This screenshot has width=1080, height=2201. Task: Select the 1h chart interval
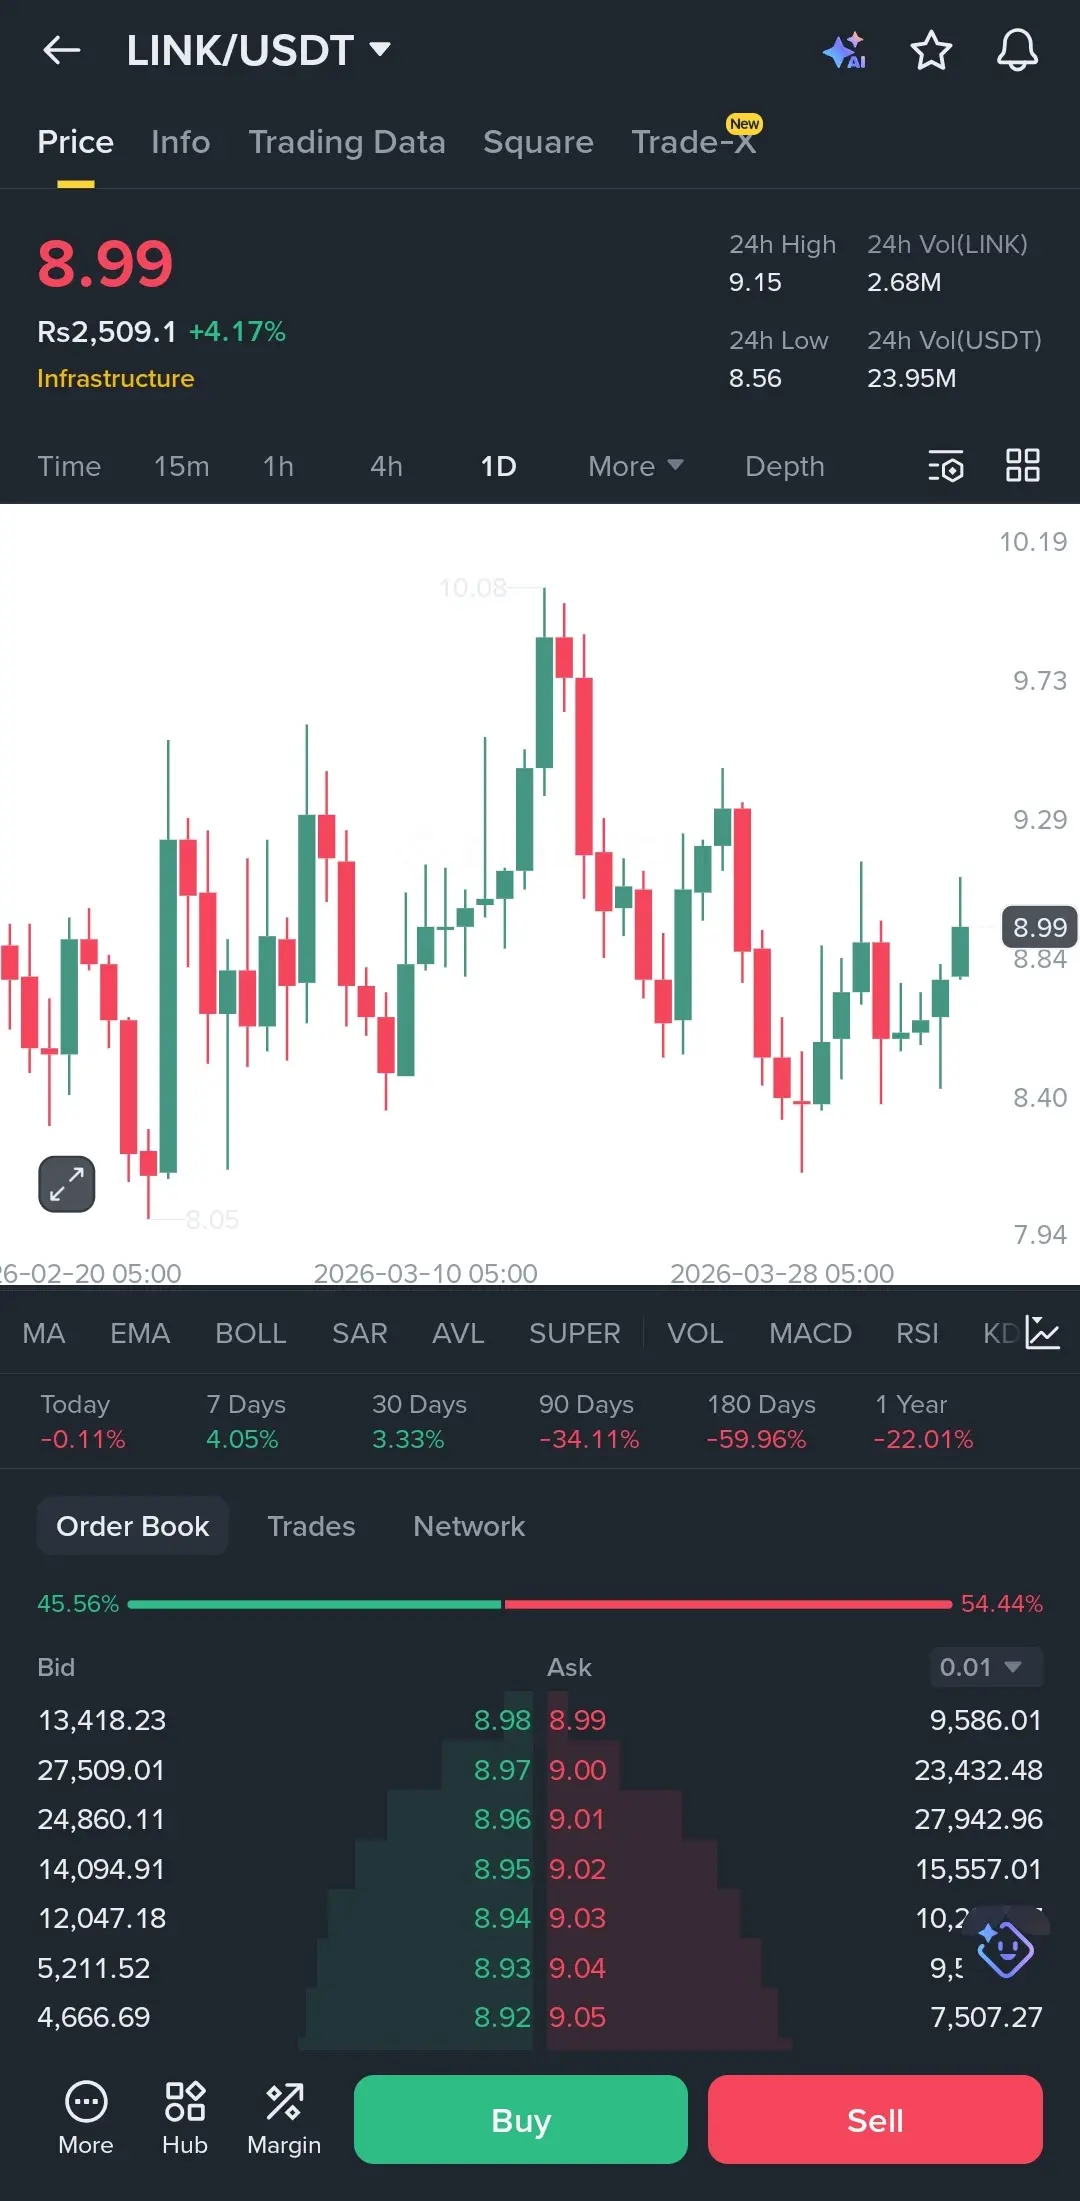pos(278,466)
